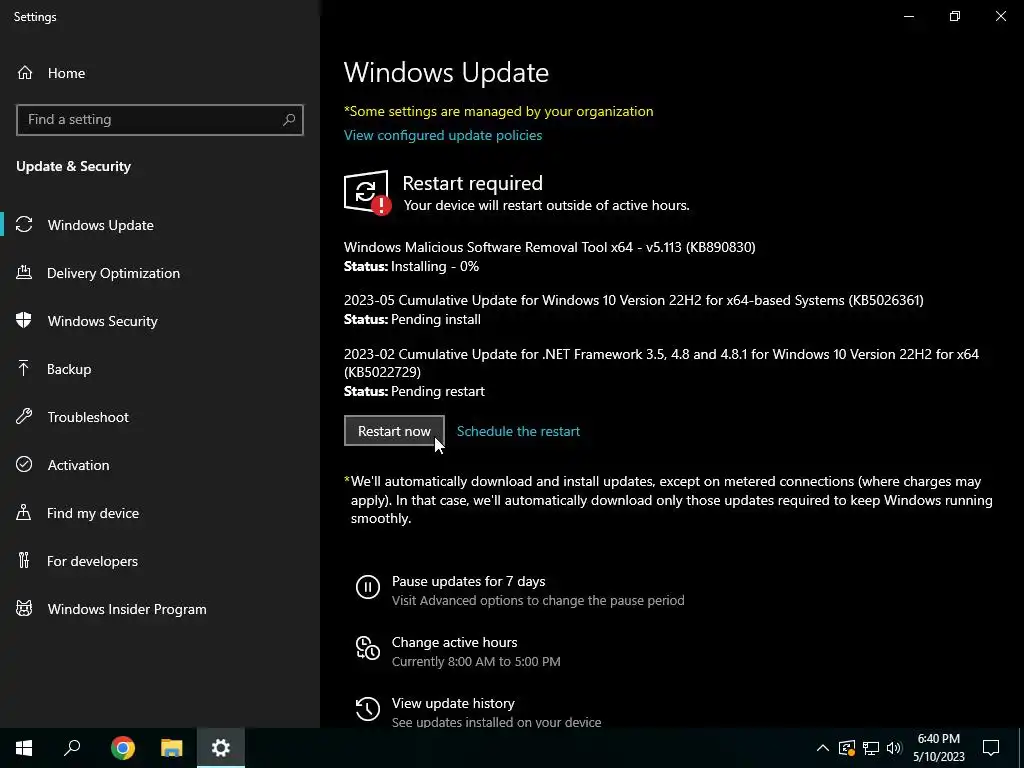Click the Windows Insider Program cat icon
Screen dimensions: 1024x768
coord(24,609)
